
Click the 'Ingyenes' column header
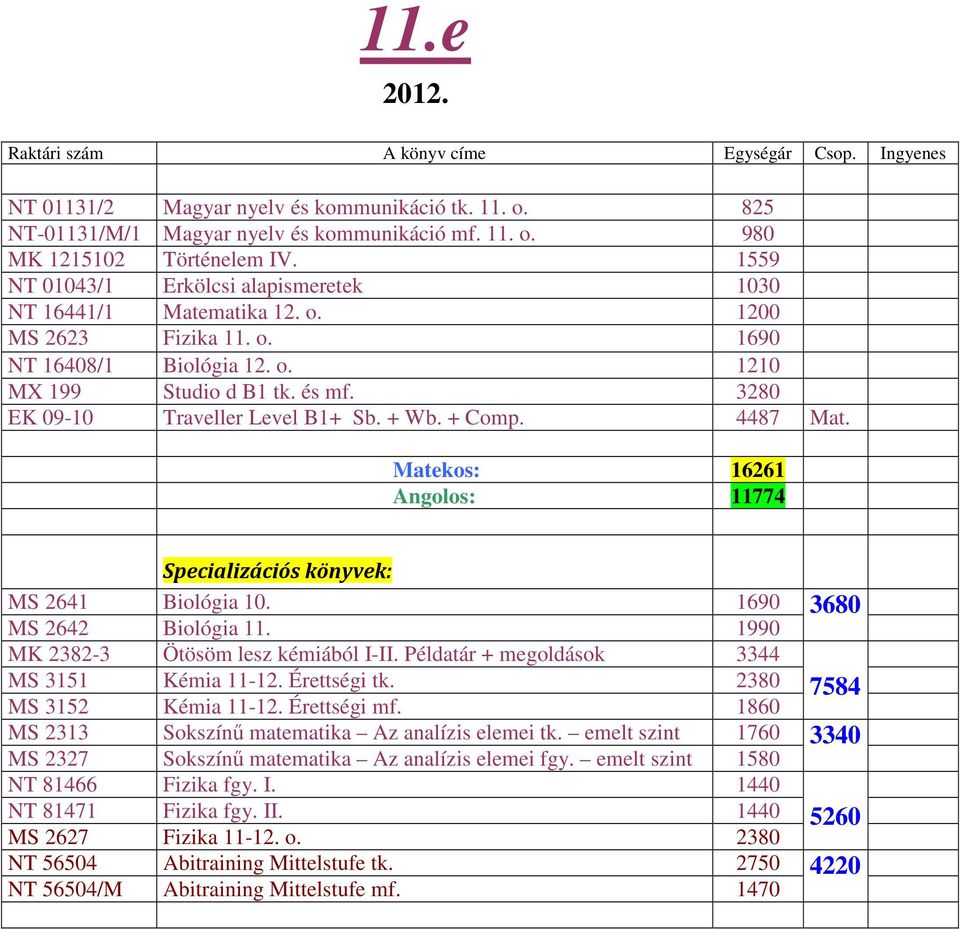[x=913, y=153]
